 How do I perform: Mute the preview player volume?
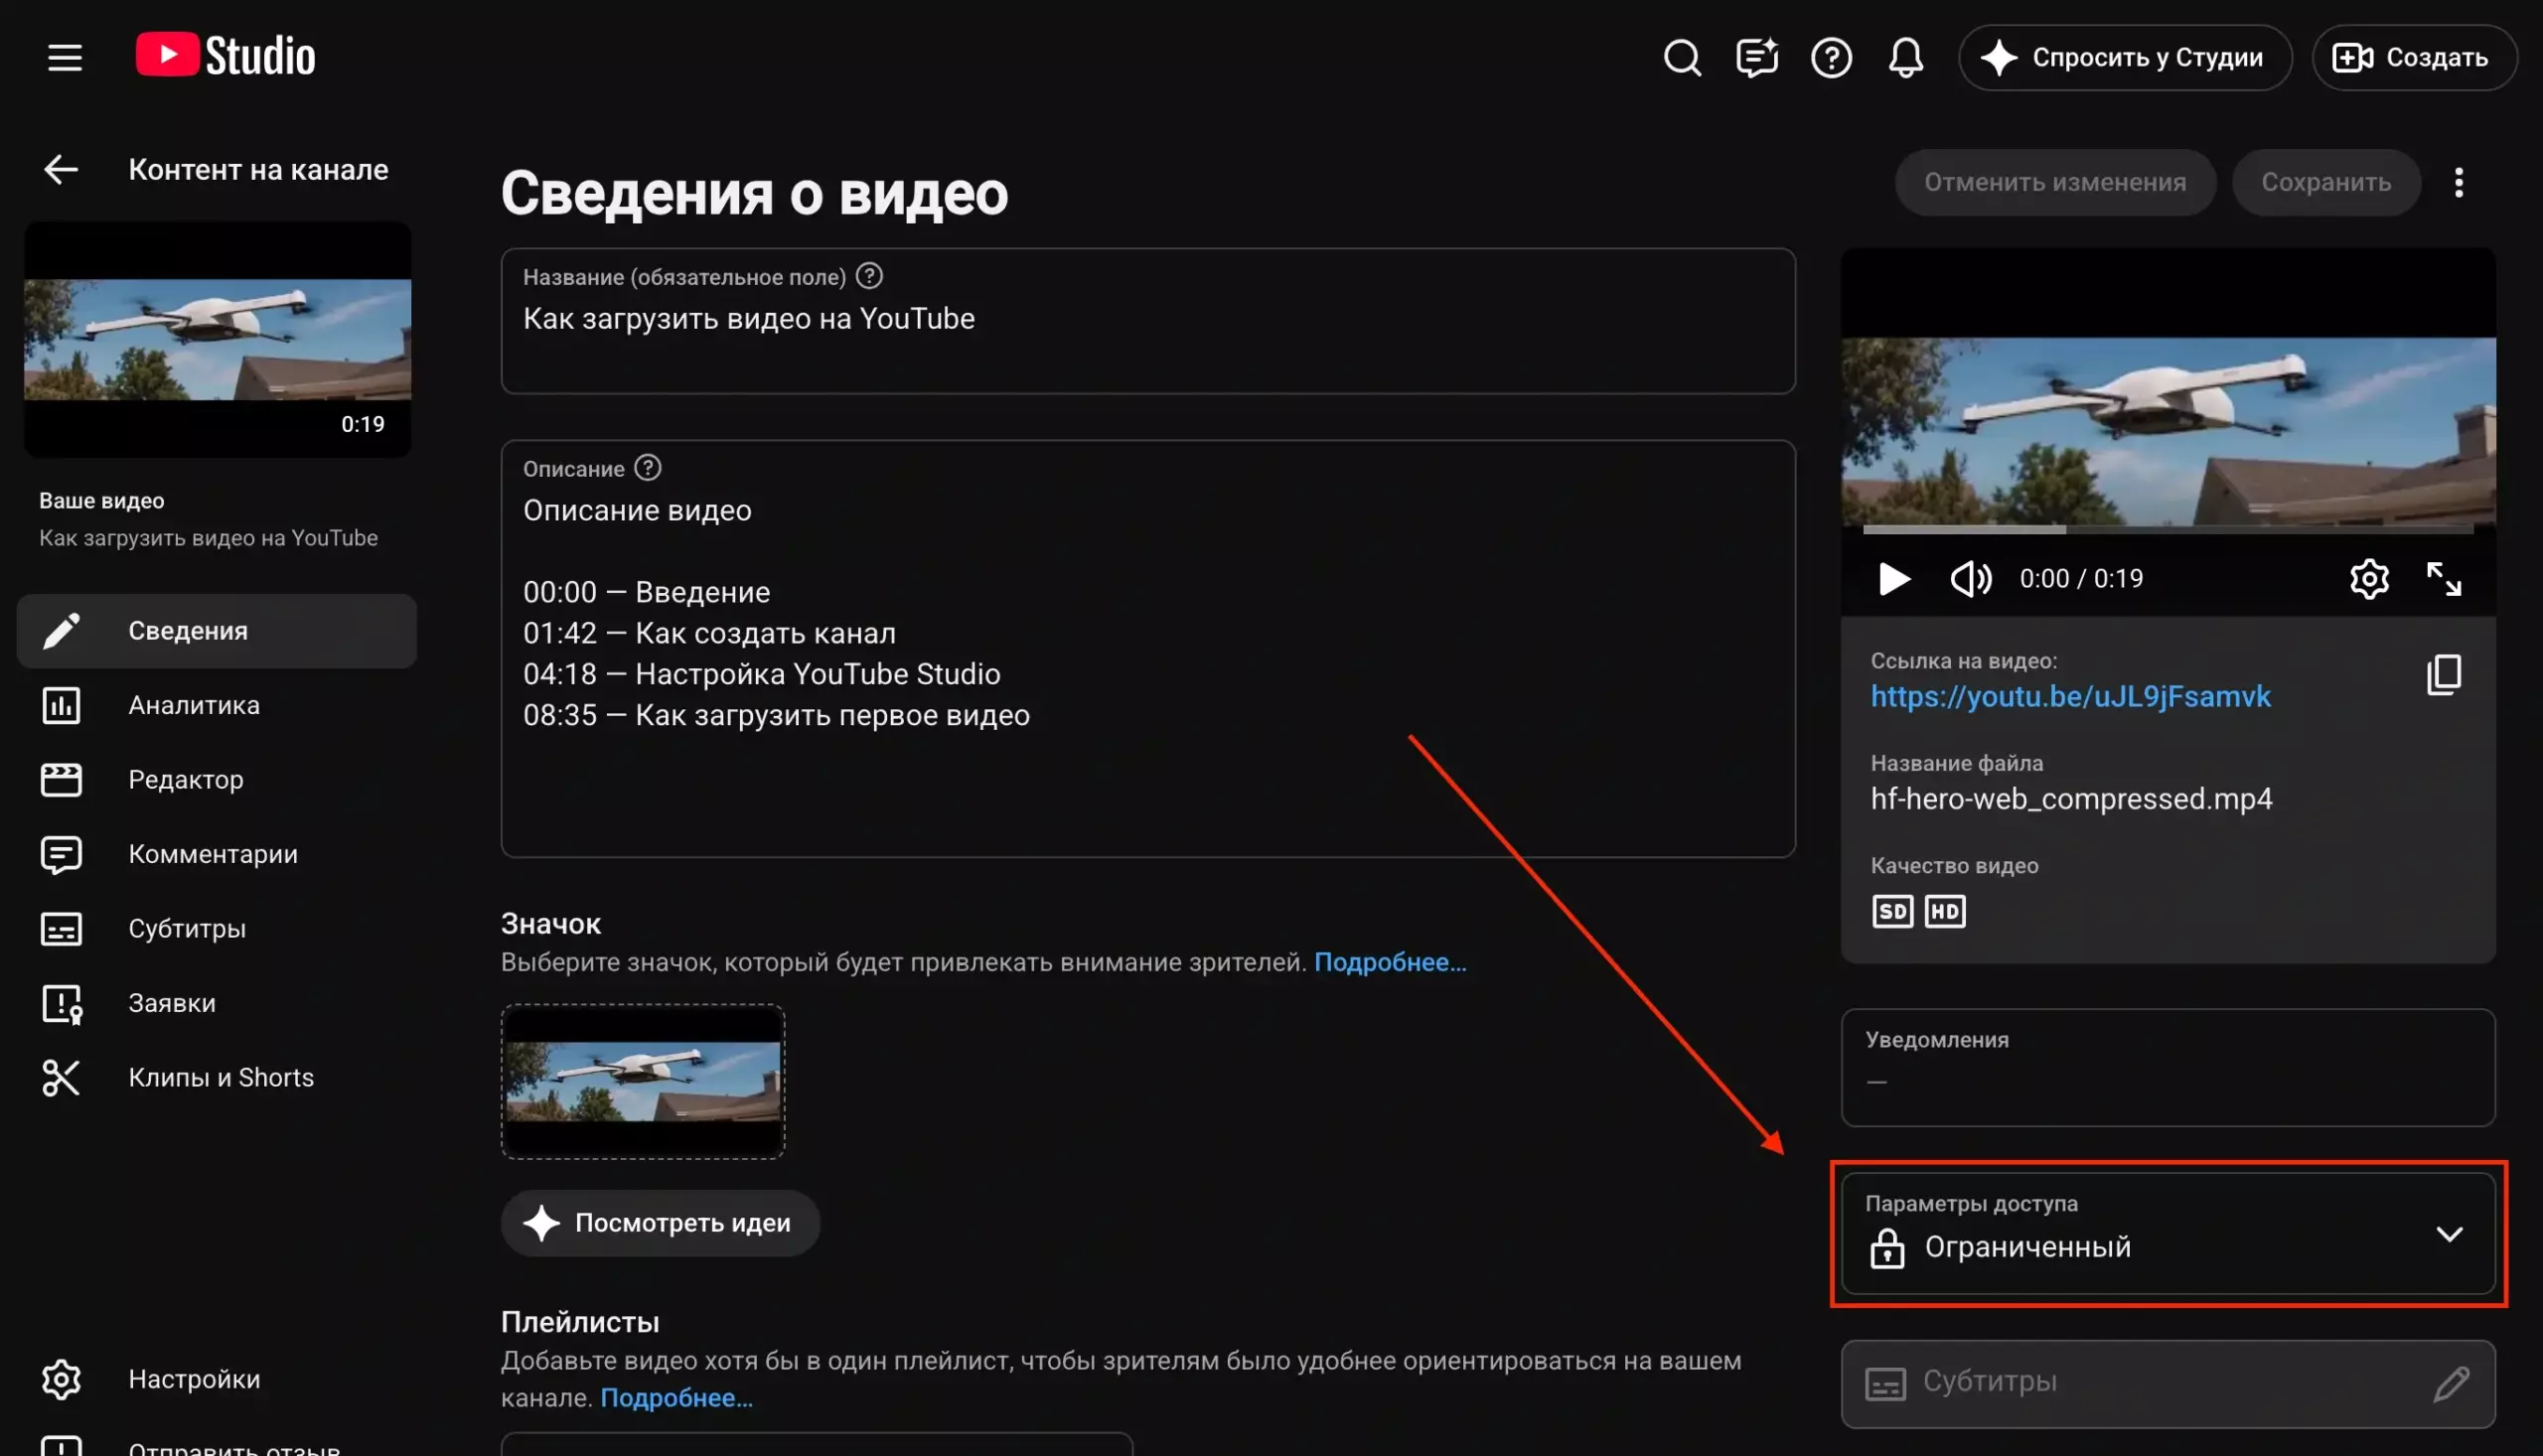pyautogui.click(x=1970, y=579)
